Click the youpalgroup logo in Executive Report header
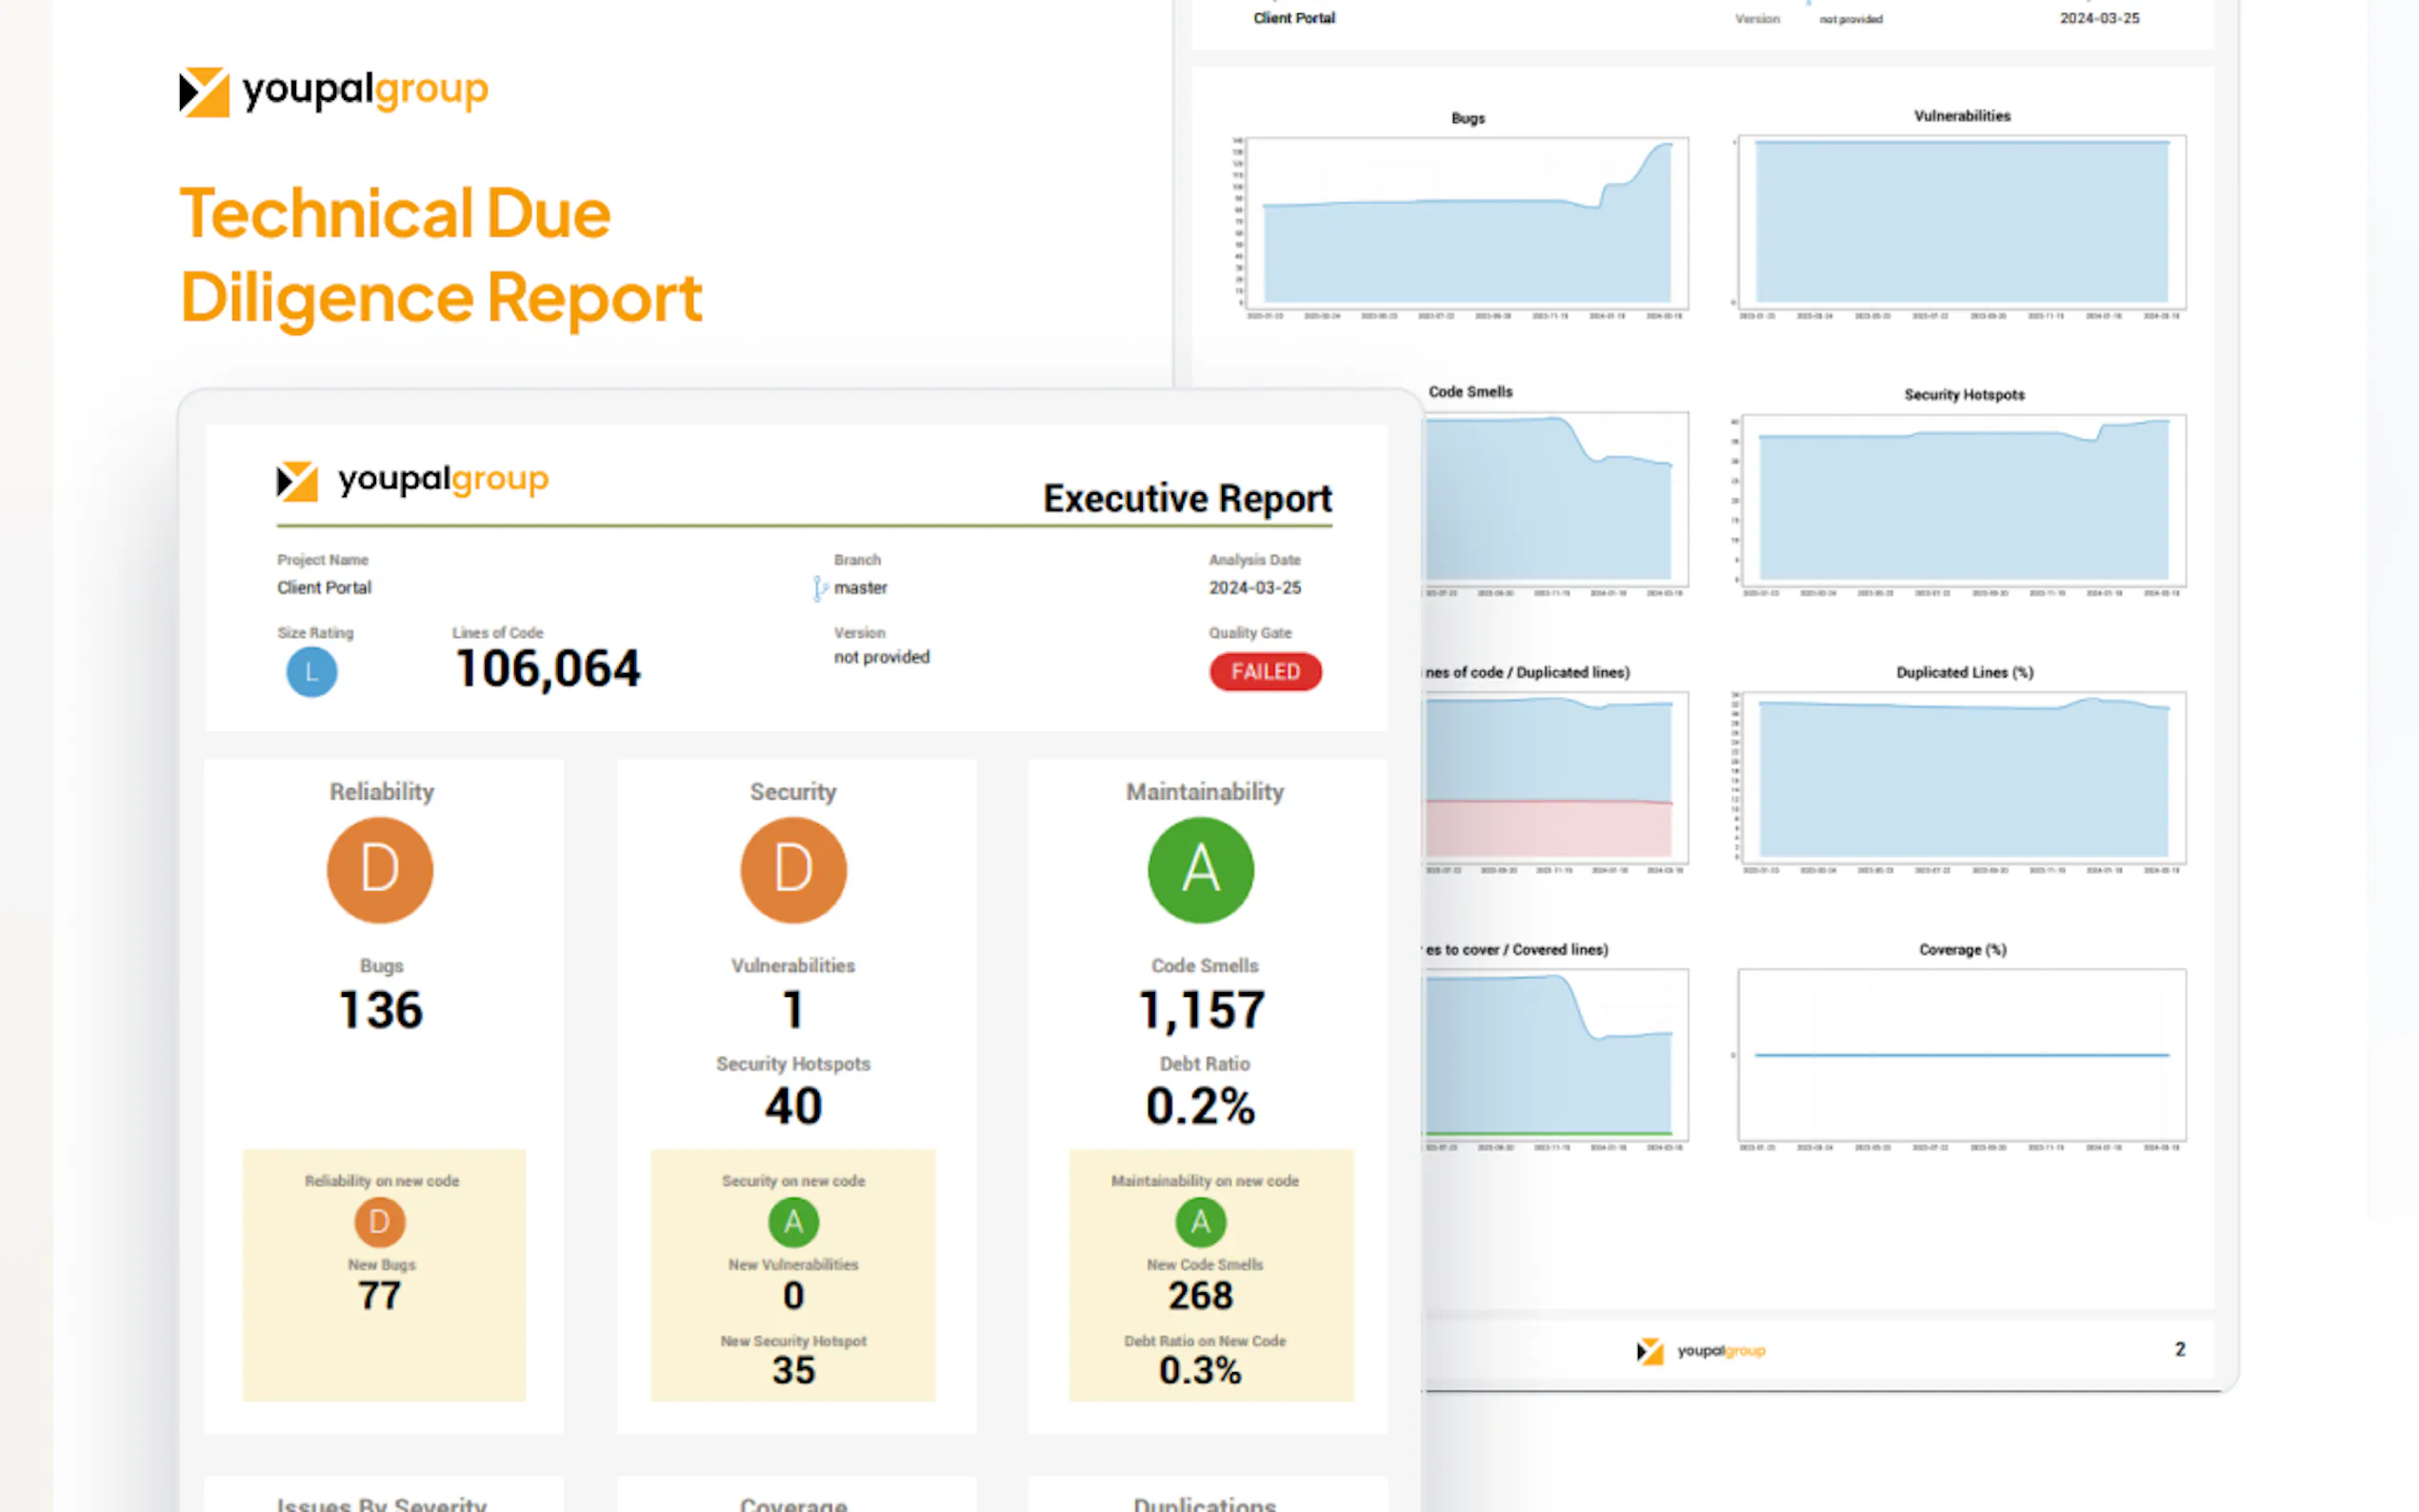Viewport: 2419px width, 1512px height. (x=412, y=481)
